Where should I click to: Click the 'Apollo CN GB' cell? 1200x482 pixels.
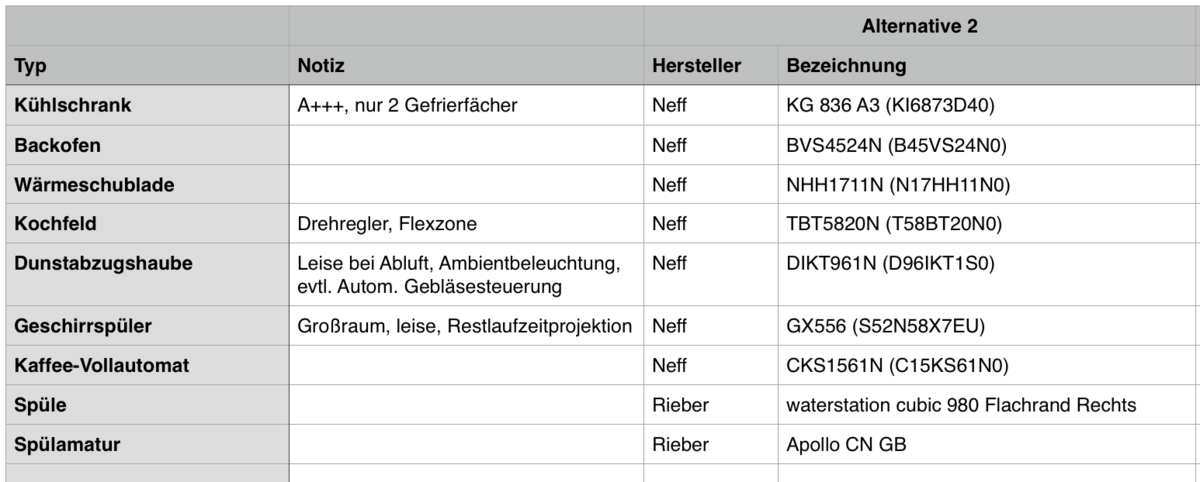click(x=847, y=446)
